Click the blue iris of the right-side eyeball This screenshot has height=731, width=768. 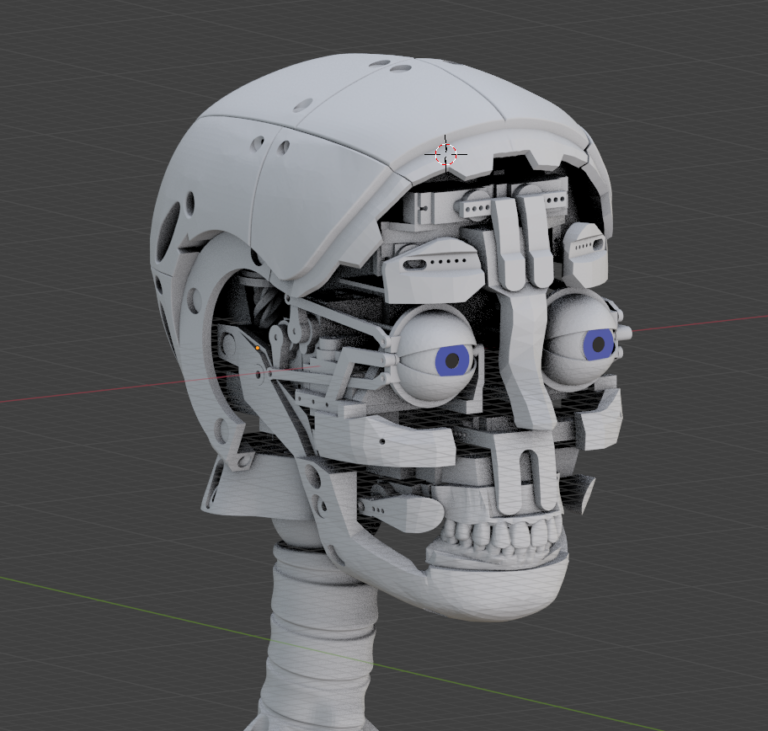[599, 344]
